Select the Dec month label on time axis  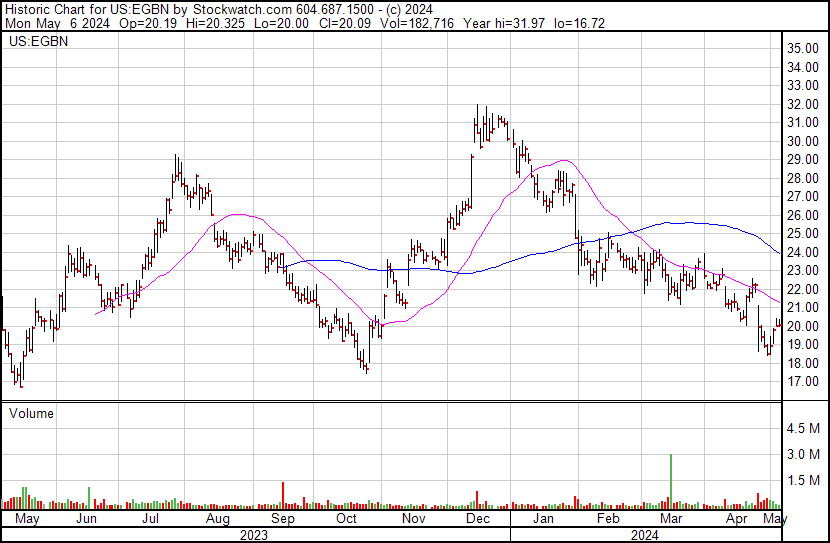[x=477, y=518]
